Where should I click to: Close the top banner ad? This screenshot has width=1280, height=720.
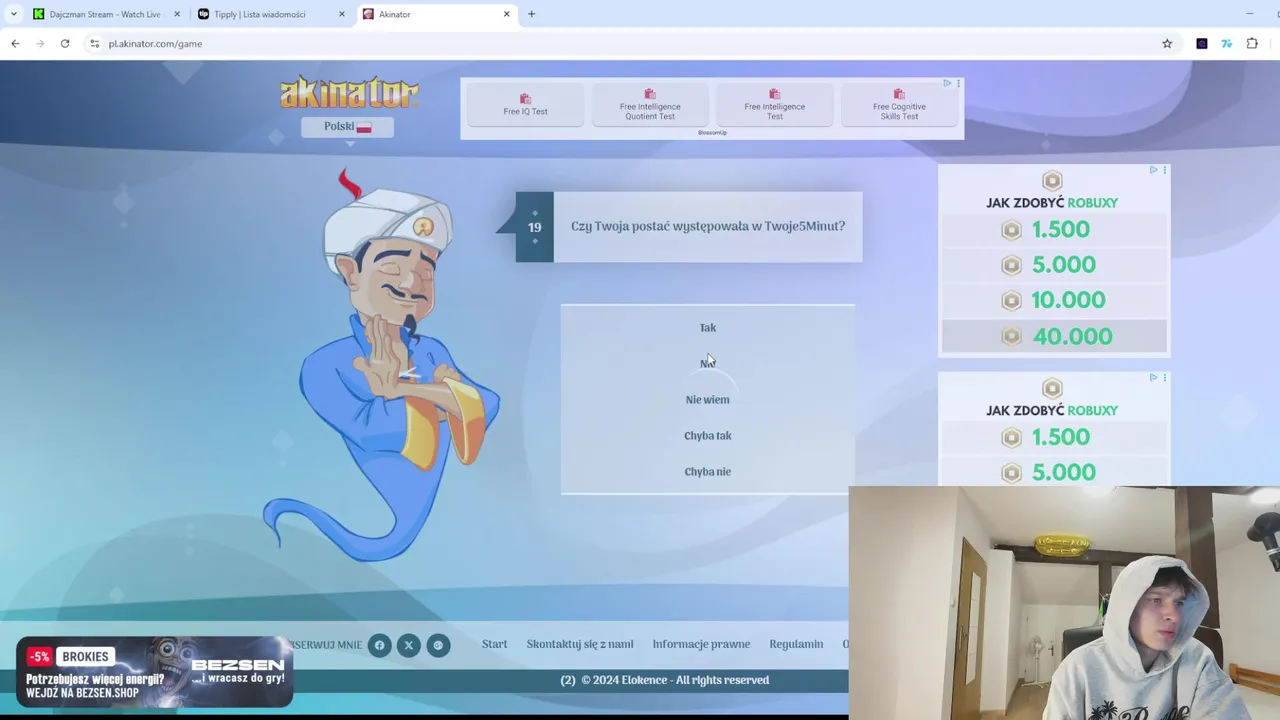click(x=958, y=83)
